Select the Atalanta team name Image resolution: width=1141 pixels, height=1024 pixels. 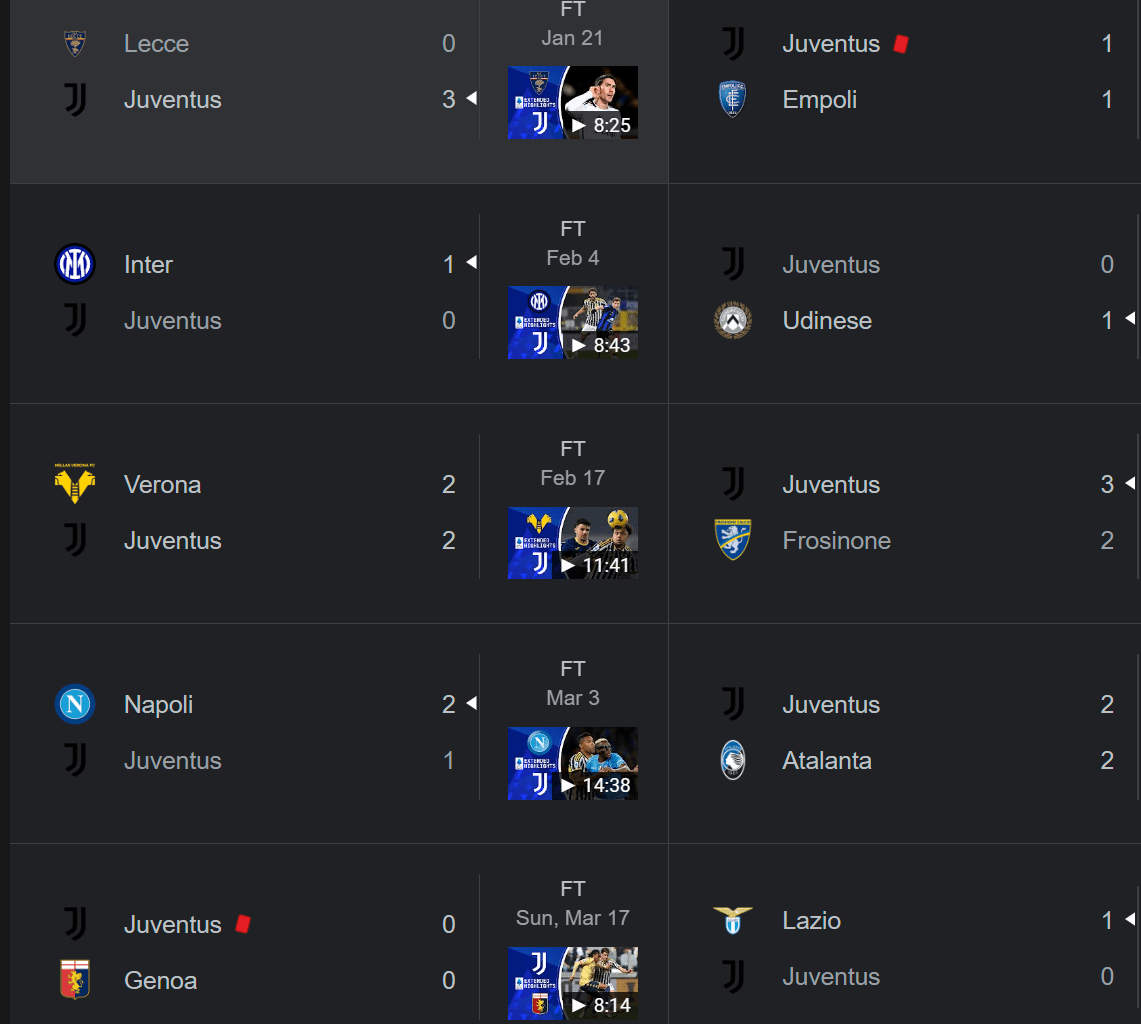827,760
